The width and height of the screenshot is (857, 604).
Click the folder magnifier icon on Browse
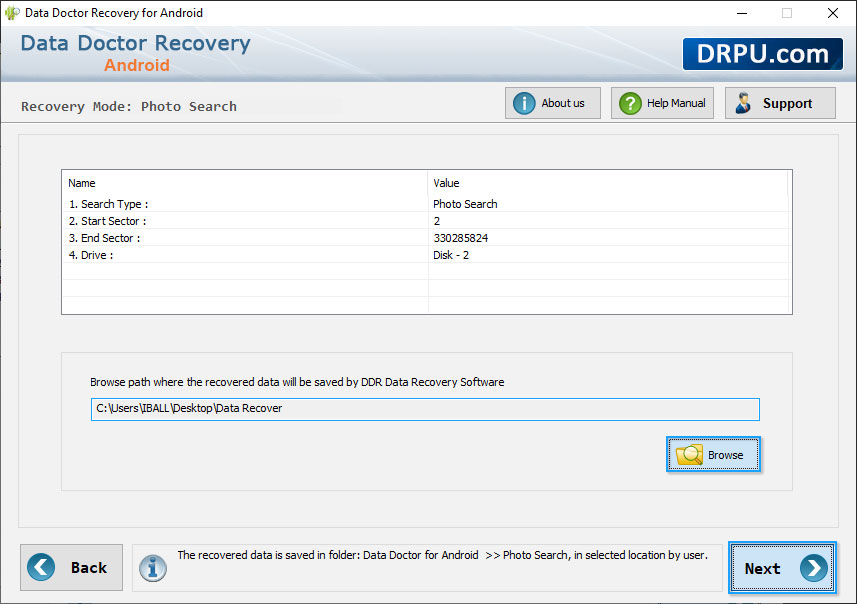pyautogui.click(x=689, y=455)
